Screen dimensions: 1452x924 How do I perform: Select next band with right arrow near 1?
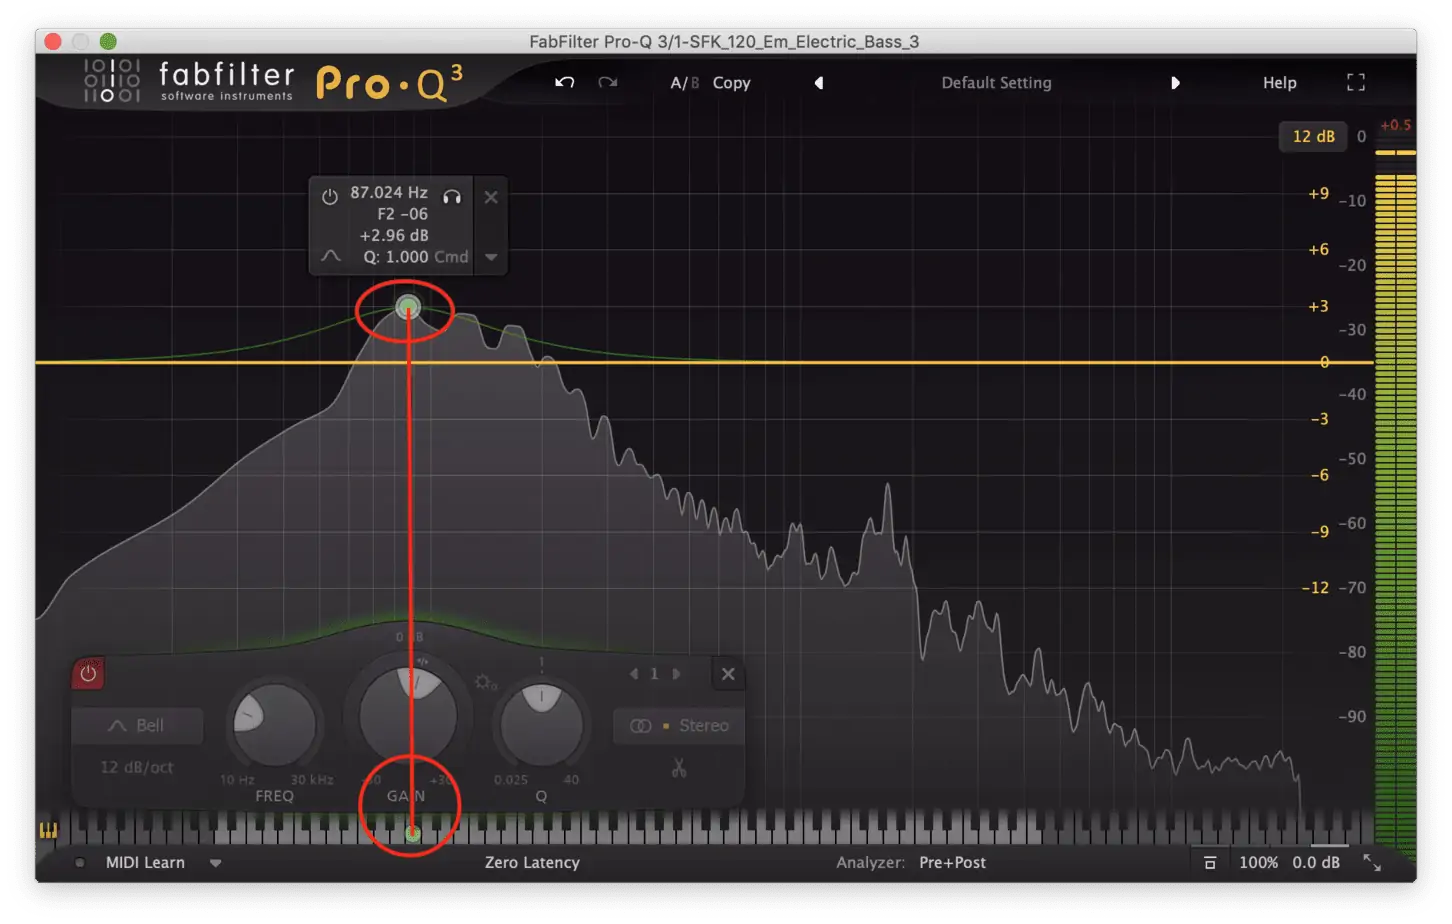click(677, 674)
